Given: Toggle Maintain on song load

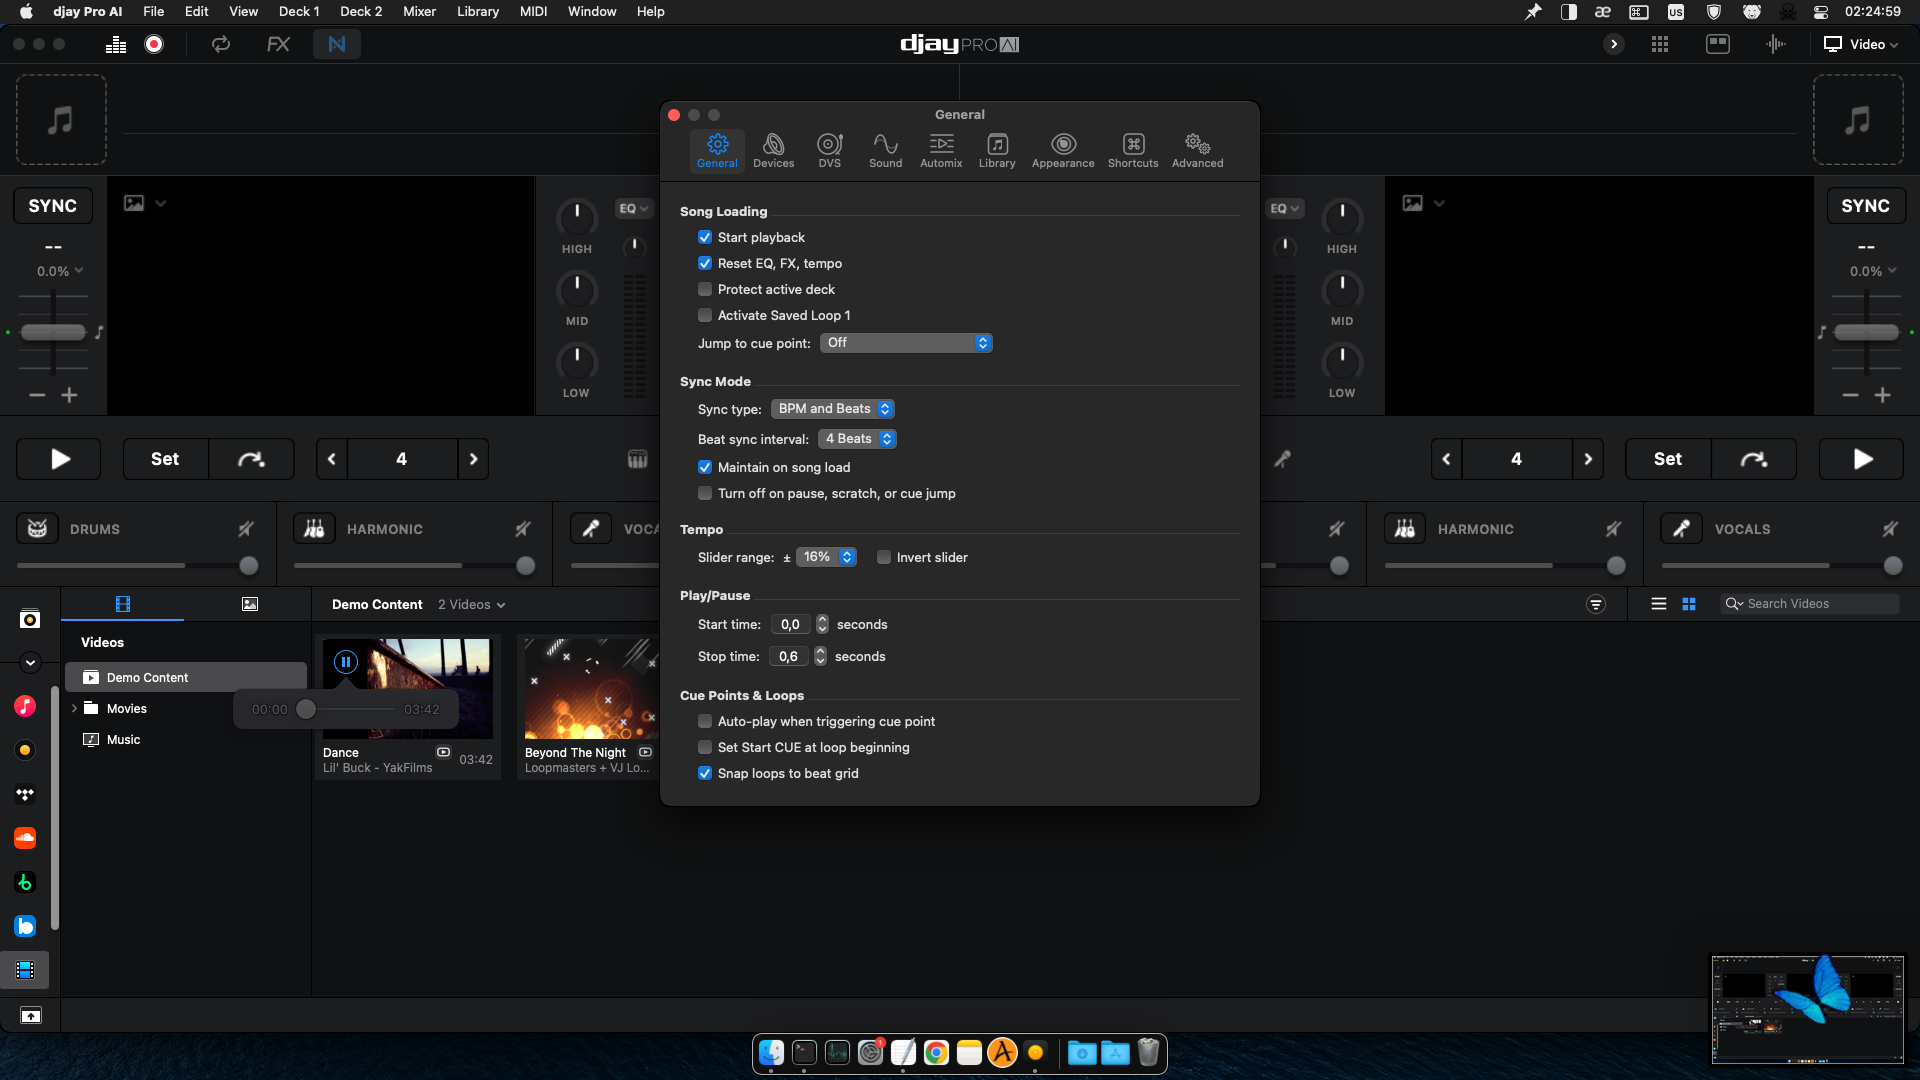Looking at the screenshot, I should coord(705,467).
